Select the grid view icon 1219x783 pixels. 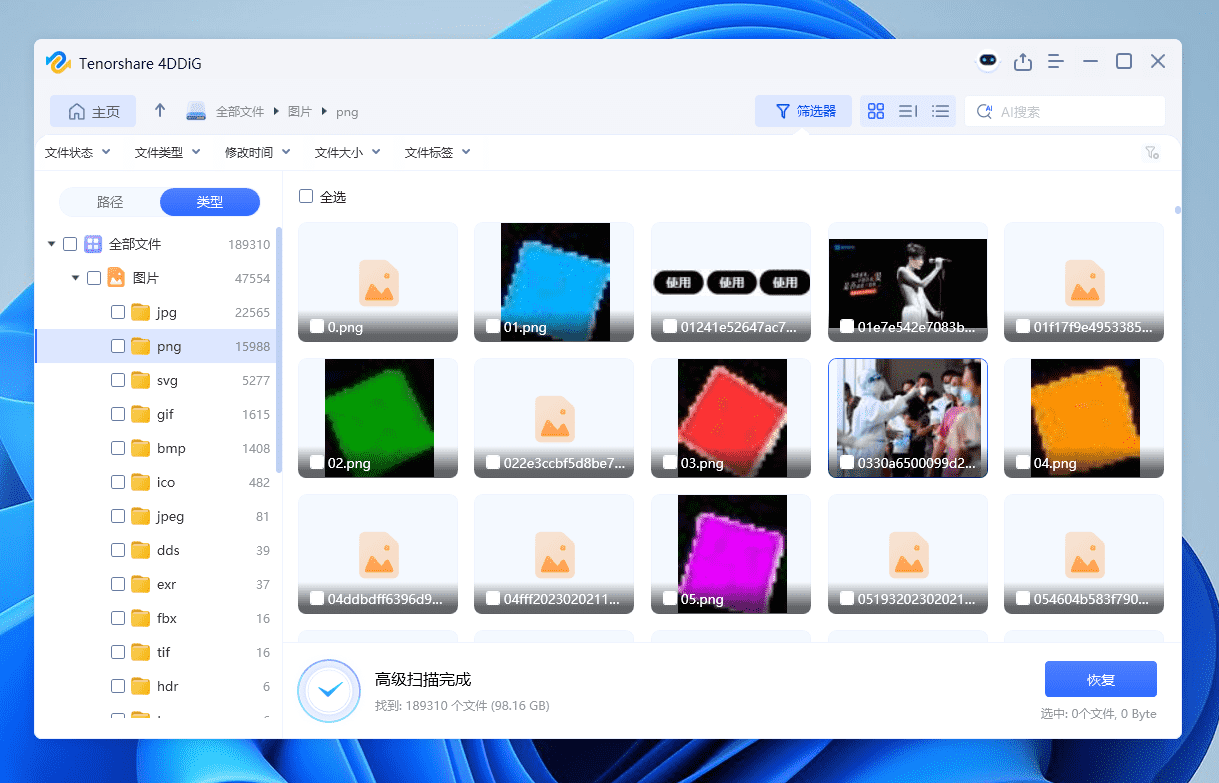pos(876,111)
